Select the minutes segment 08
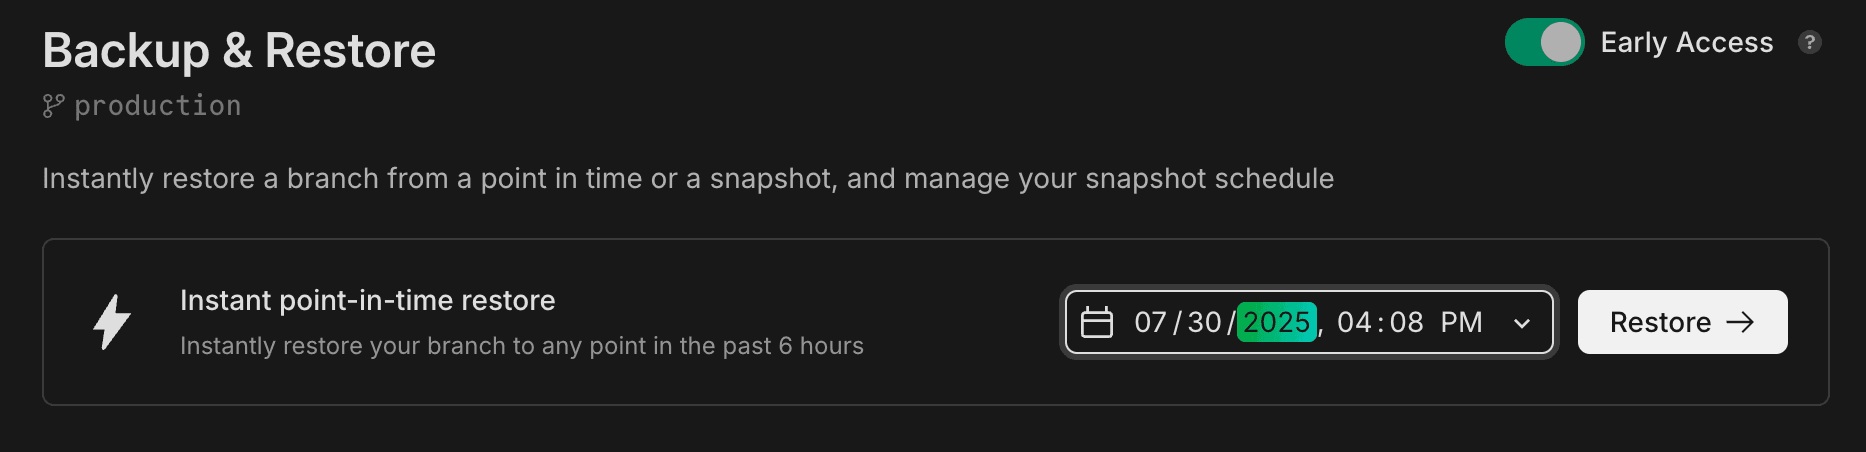 coord(1406,322)
